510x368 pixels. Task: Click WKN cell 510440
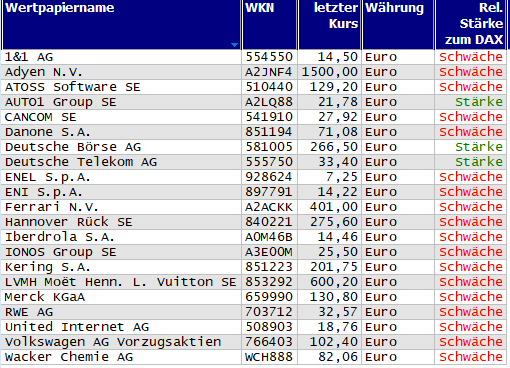pos(269,87)
